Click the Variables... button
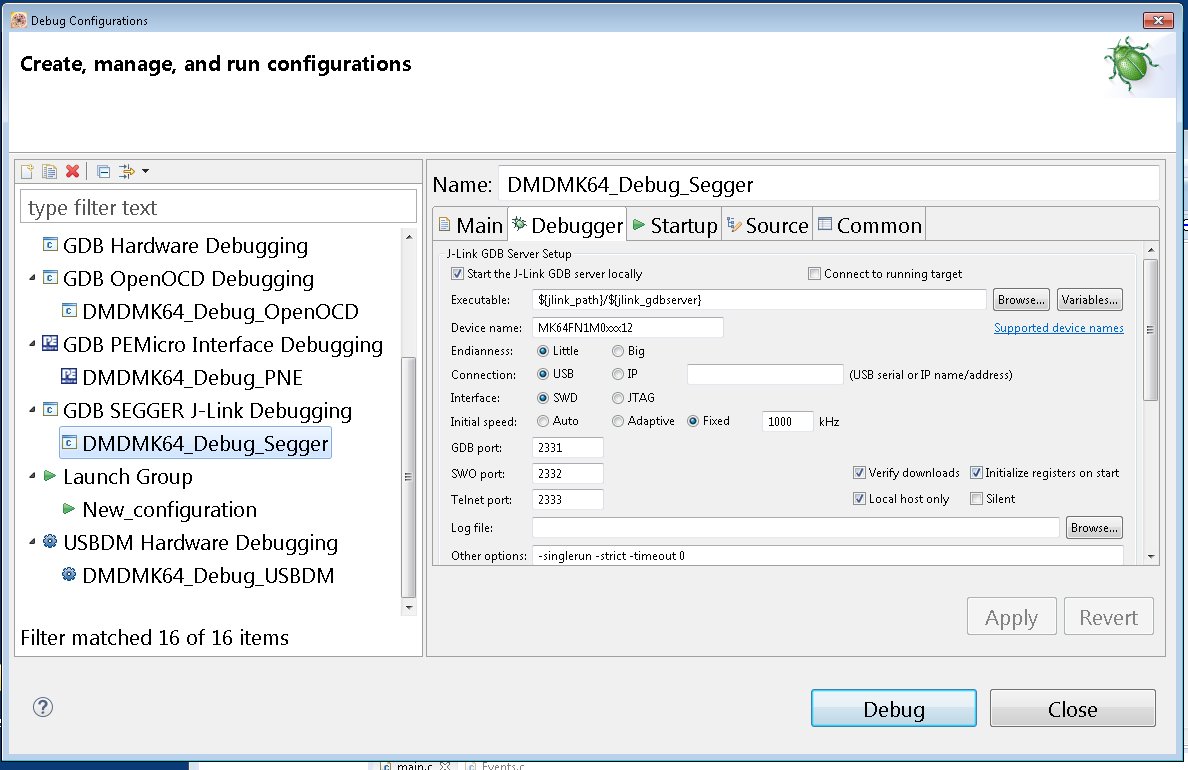1188x770 pixels. click(1090, 300)
